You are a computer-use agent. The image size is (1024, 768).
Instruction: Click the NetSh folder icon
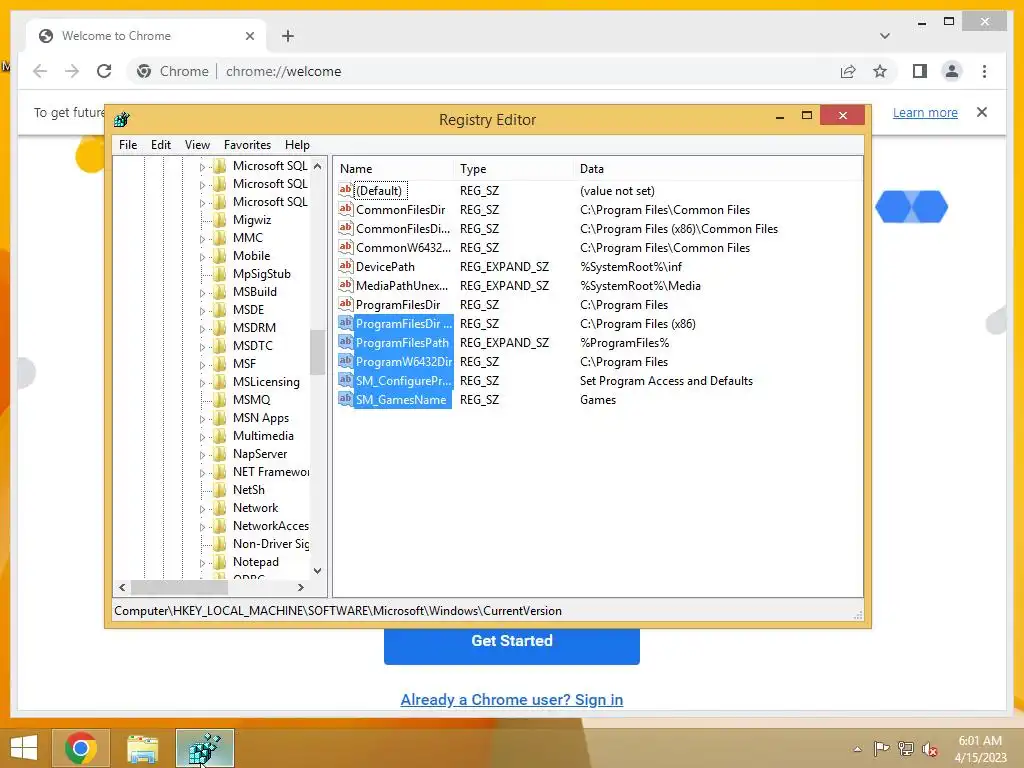(x=220, y=490)
